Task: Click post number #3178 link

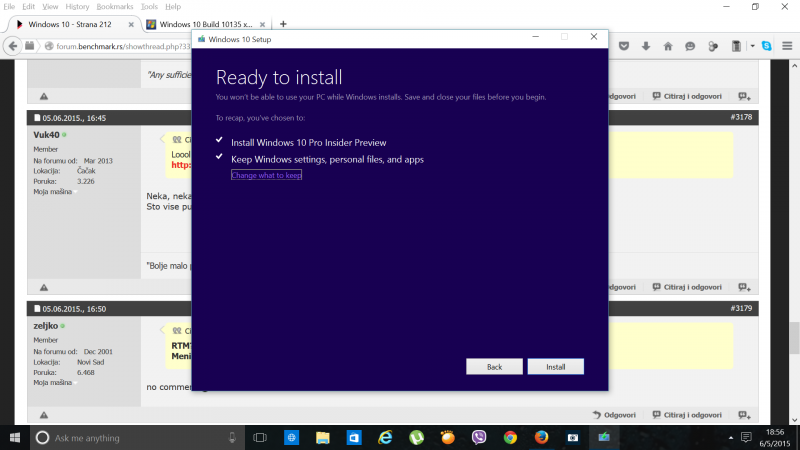Action: (x=741, y=117)
